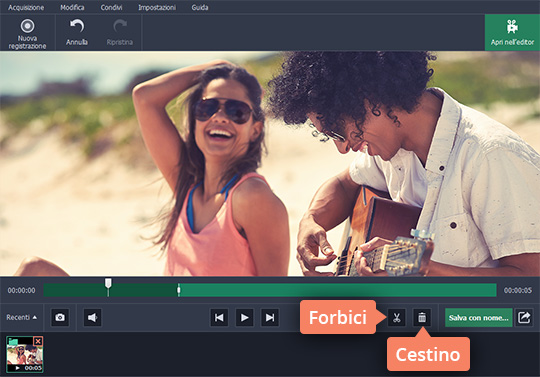Click the share export arrow icon

click(x=524, y=317)
